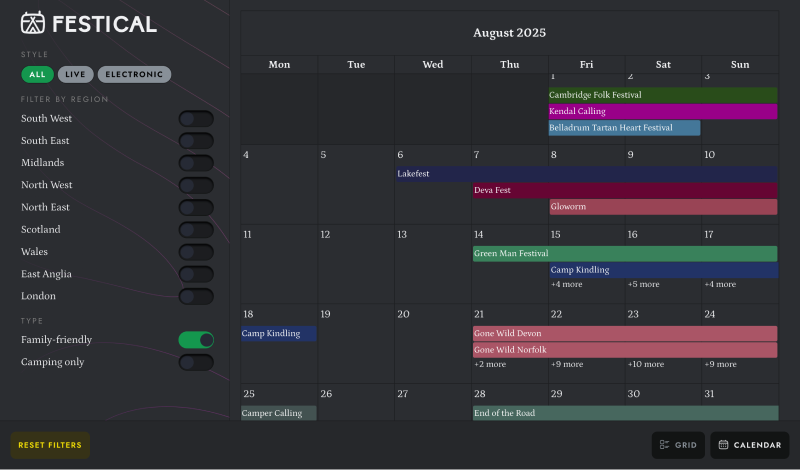Open the Cambridge Folk Festival event
Viewport: 800px width, 470px height.
pos(663,95)
